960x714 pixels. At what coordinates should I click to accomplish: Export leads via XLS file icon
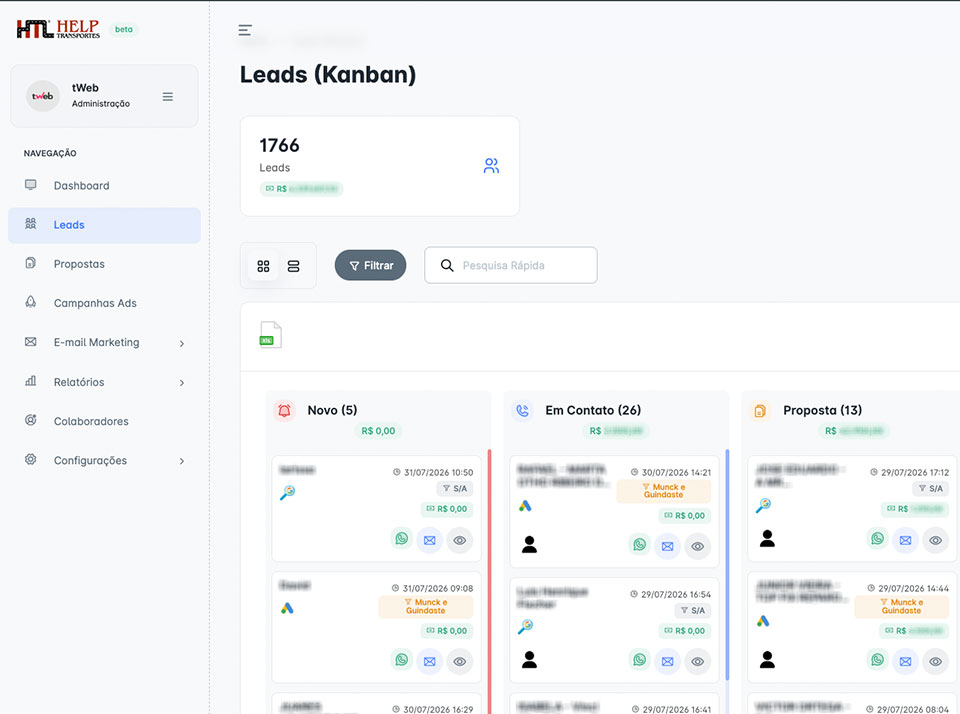point(270,335)
